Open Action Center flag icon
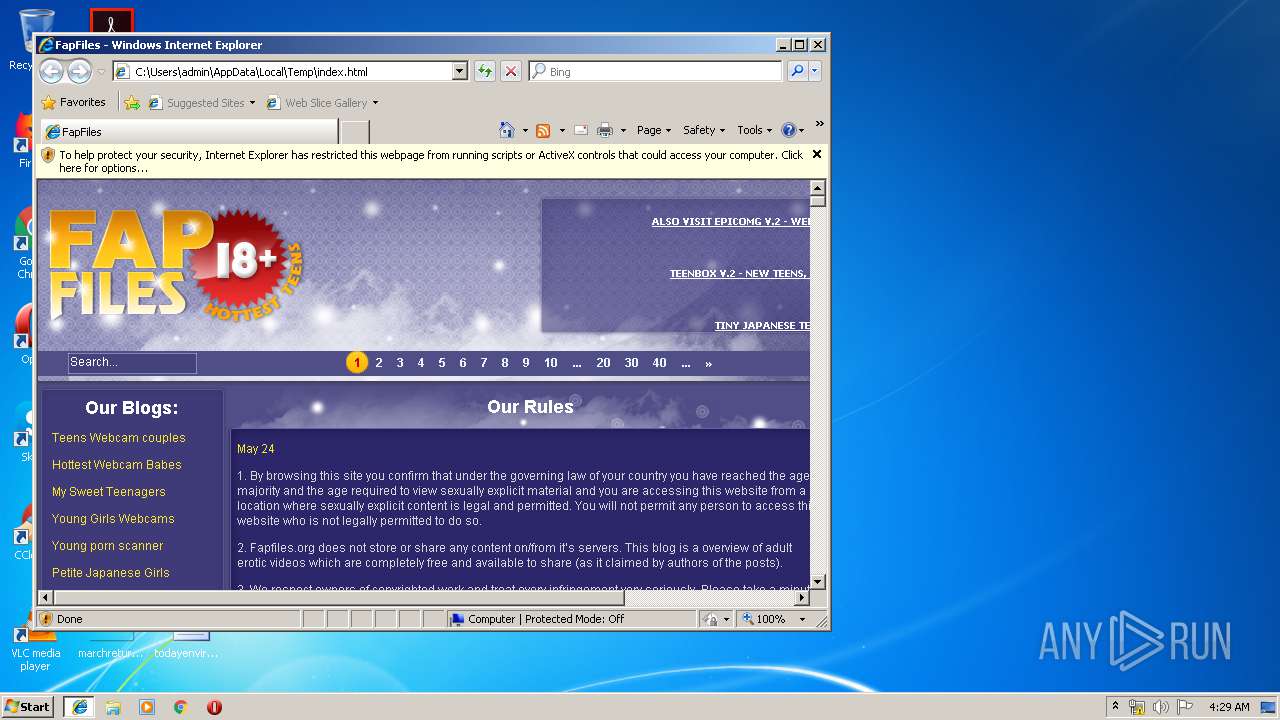Viewport: 1280px width, 720px height. (x=1185, y=707)
